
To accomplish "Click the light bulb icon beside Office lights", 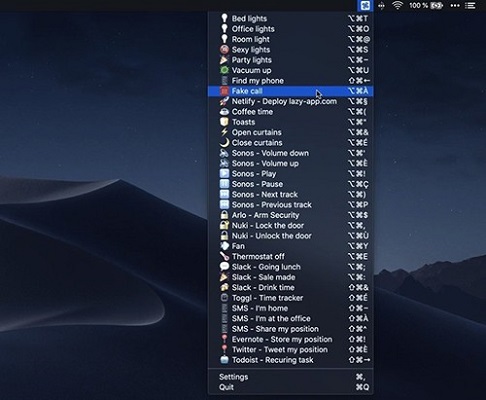I will click(224, 29).
